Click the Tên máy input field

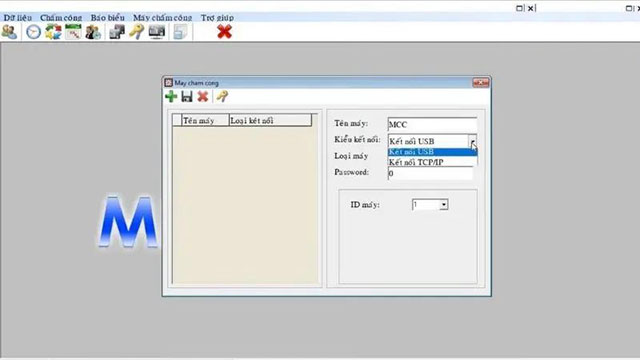[x=432, y=124]
